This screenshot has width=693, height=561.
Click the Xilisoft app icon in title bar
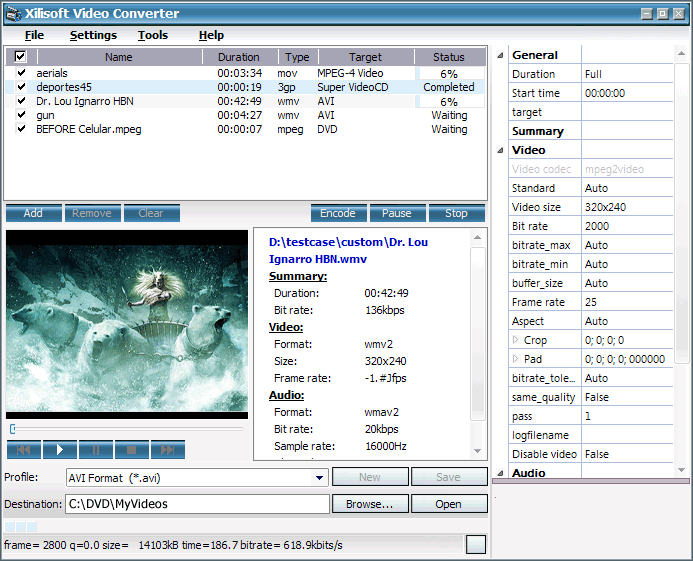click(x=13, y=14)
